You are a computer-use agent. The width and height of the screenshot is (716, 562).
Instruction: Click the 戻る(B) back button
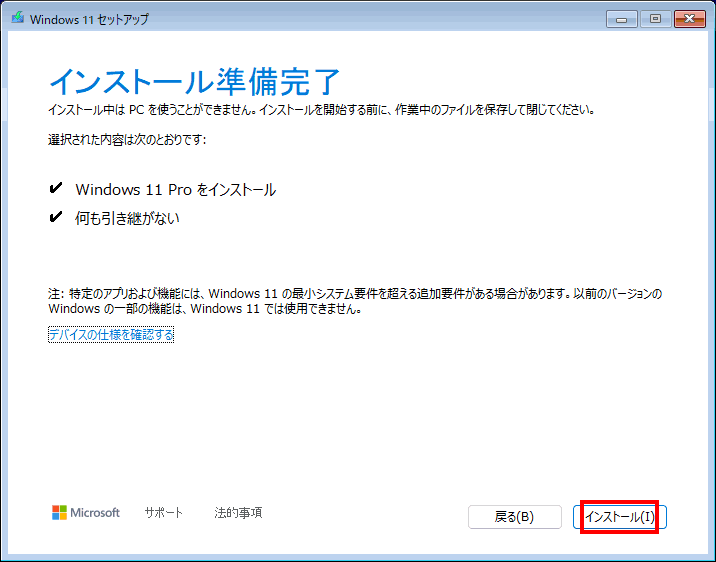(x=515, y=517)
